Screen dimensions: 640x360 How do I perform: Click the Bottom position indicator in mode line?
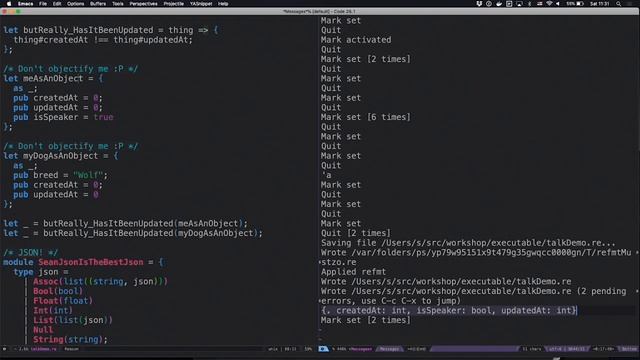coord(629,349)
